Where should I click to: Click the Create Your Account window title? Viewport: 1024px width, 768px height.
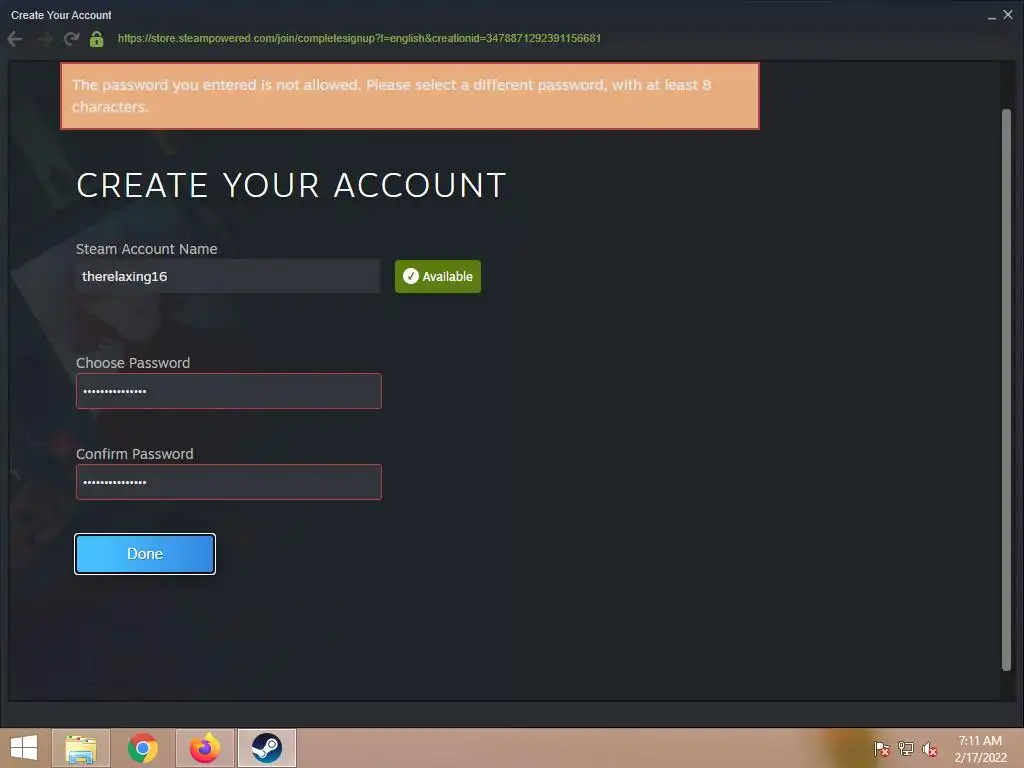pyautogui.click(x=61, y=15)
